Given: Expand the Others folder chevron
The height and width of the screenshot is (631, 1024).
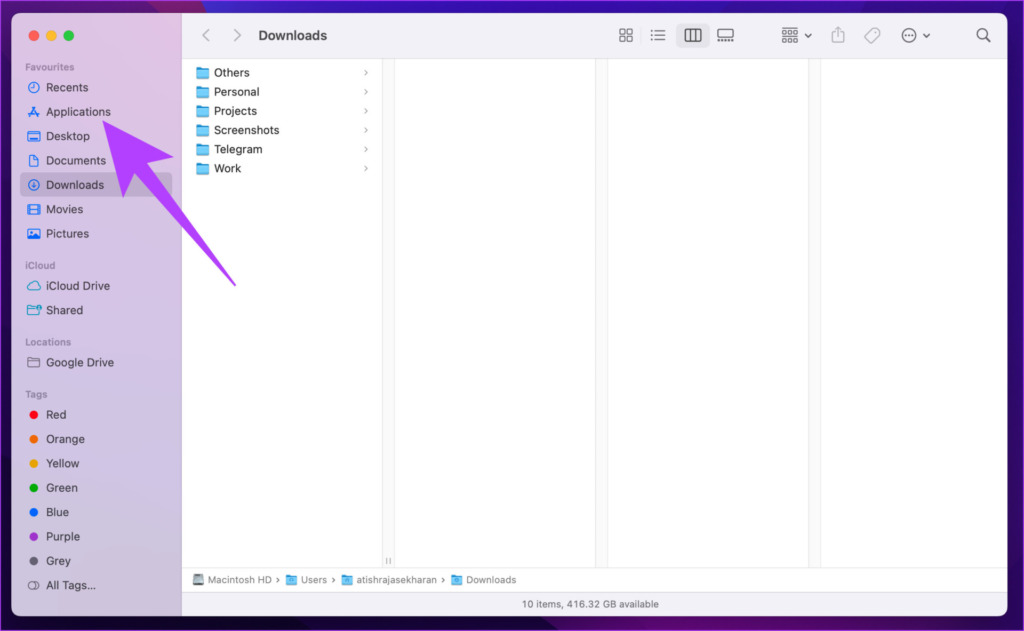Looking at the screenshot, I should pyautogui.click(x=366, y=73).
